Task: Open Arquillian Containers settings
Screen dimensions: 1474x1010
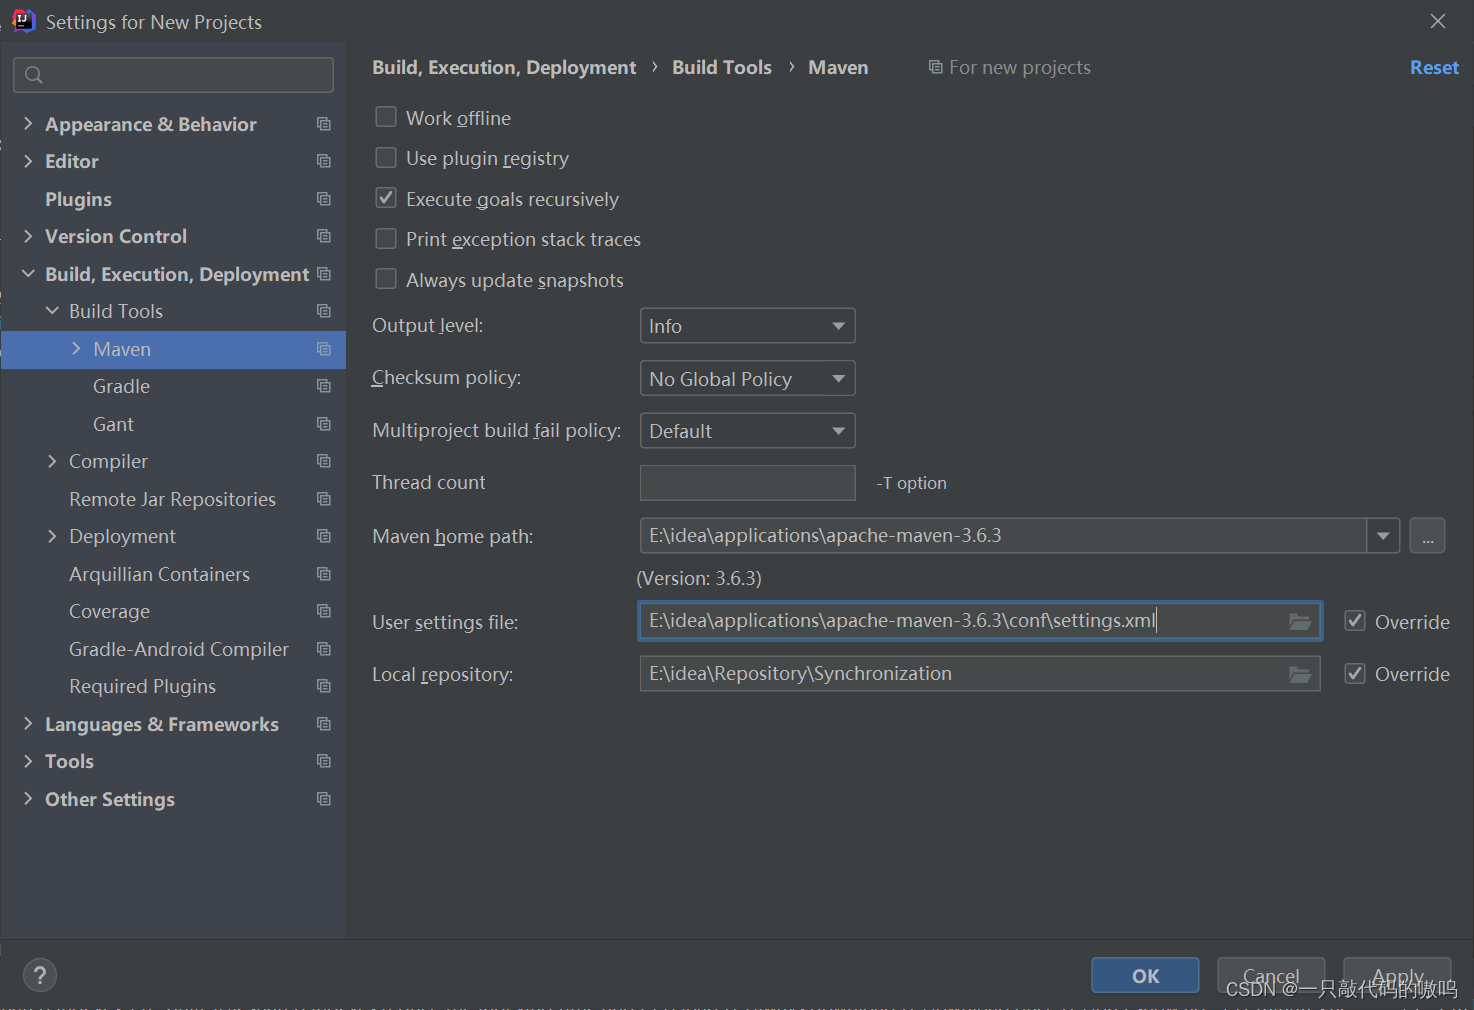Action: (x=159, y=574)
